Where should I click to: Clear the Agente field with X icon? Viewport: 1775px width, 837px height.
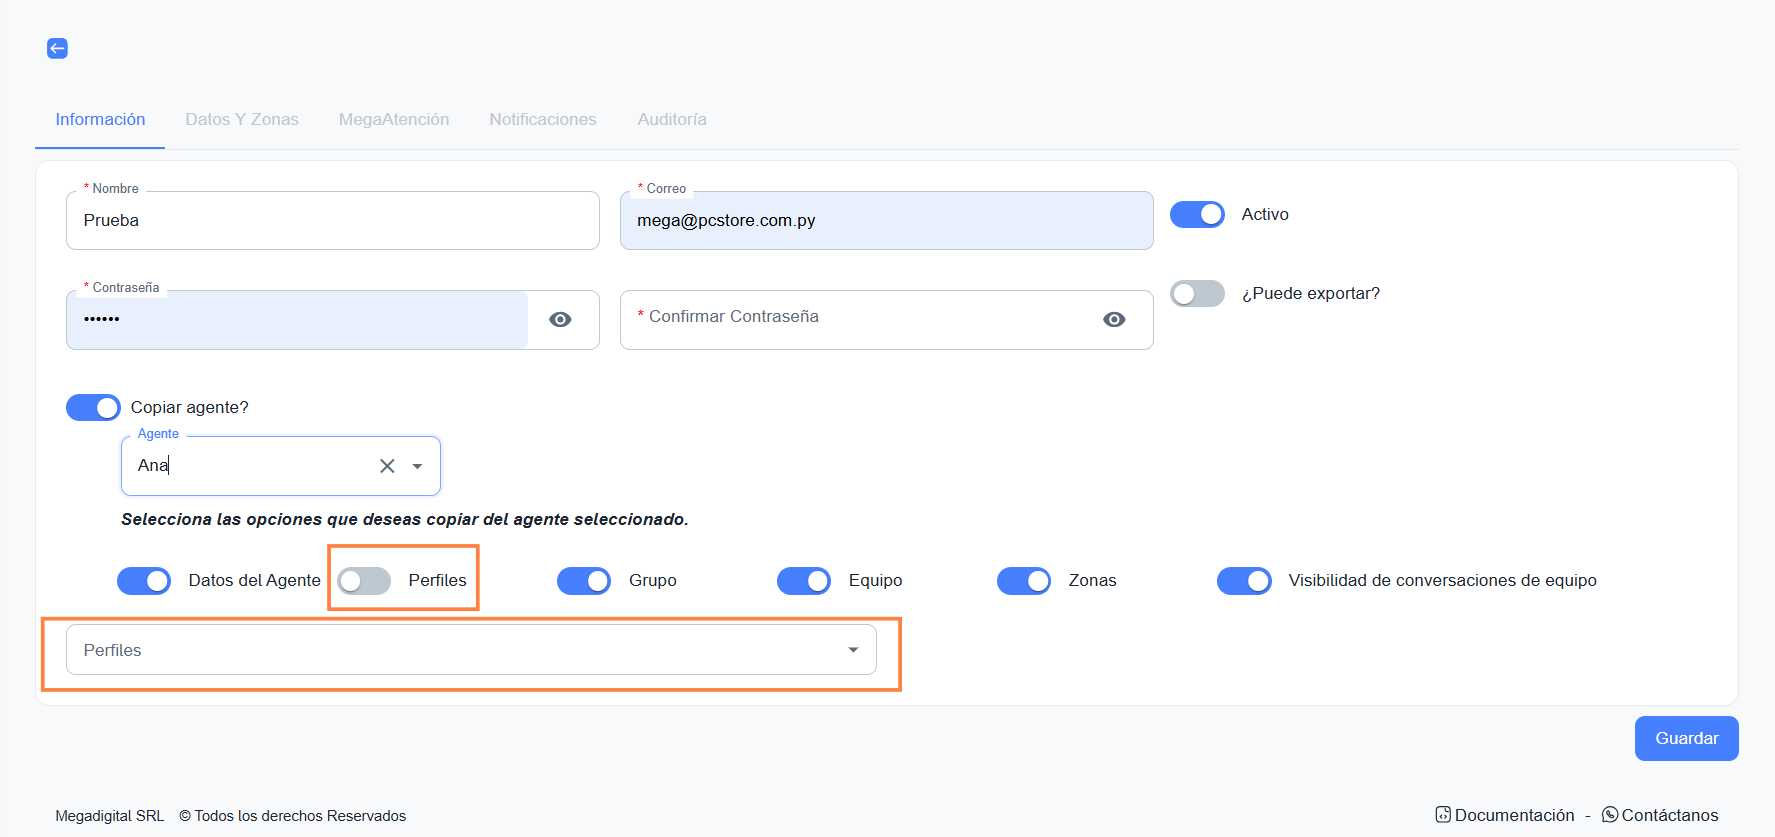(387, 466)
